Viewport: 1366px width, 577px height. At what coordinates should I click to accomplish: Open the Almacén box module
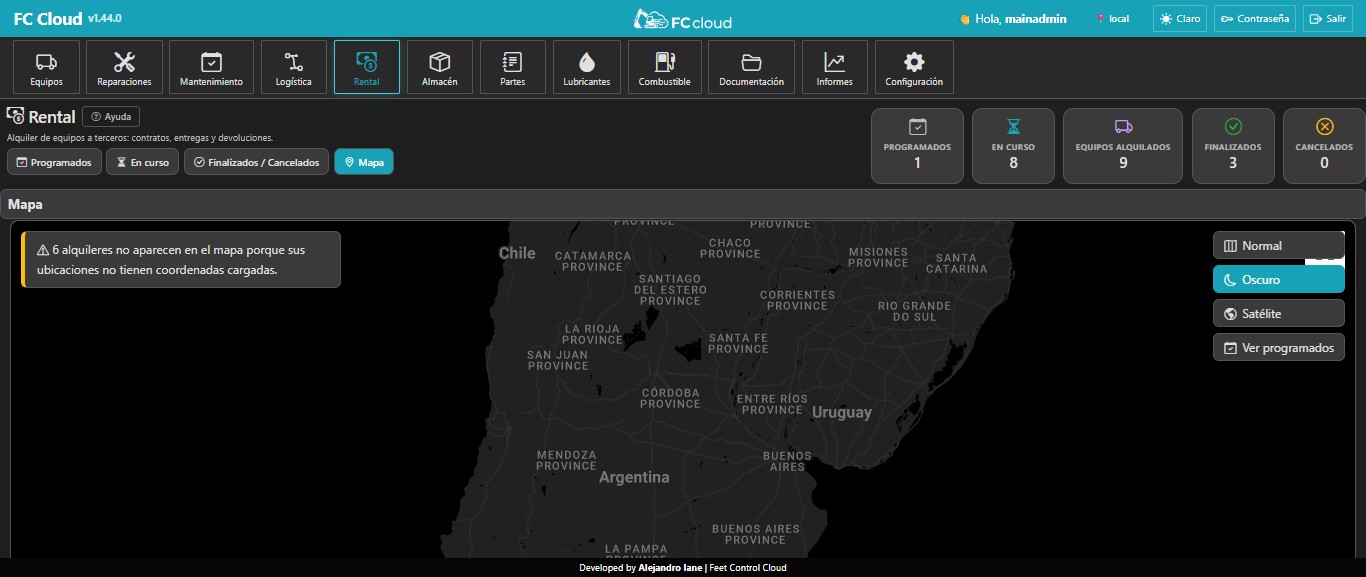(x=440, y=67)
